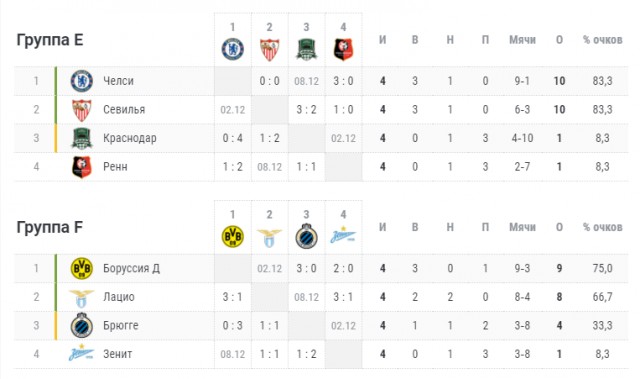640x379 pixels.
Task: Click Rennes crest beside Ренн row
Action: [x=82, y=167]
